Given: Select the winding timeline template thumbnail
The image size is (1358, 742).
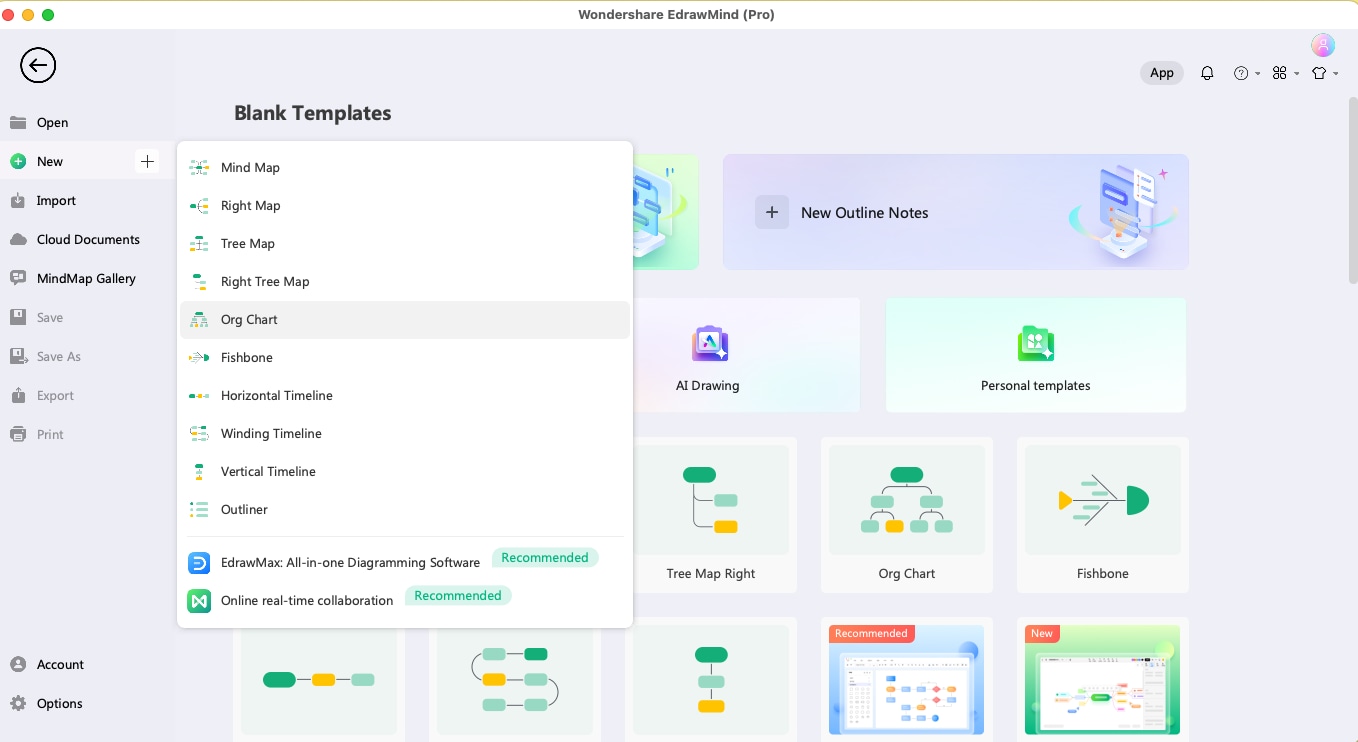Looking at the screenshot, I should [x=515, y=680].
